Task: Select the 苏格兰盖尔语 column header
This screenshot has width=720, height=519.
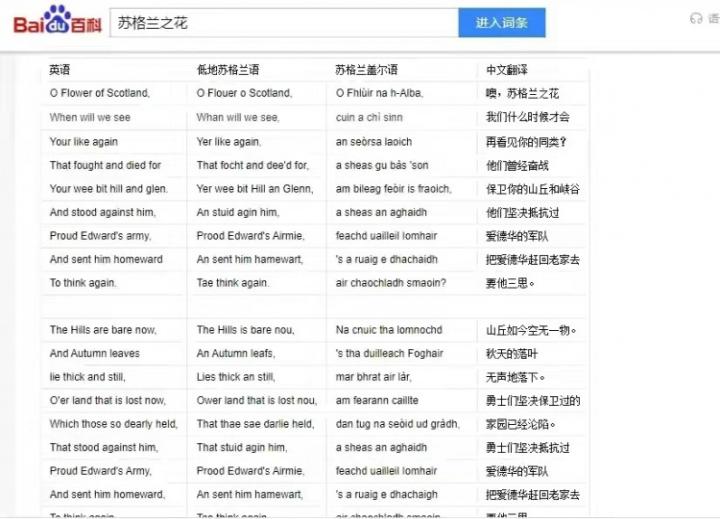Action: pyautogui.click(x=366, y=70)
